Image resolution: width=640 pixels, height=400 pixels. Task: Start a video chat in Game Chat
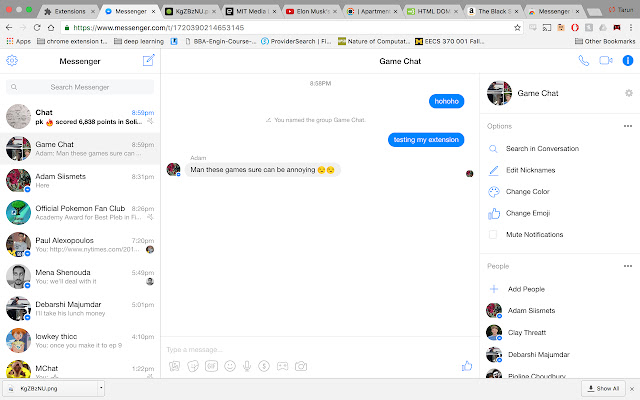(x=606, y=61)
